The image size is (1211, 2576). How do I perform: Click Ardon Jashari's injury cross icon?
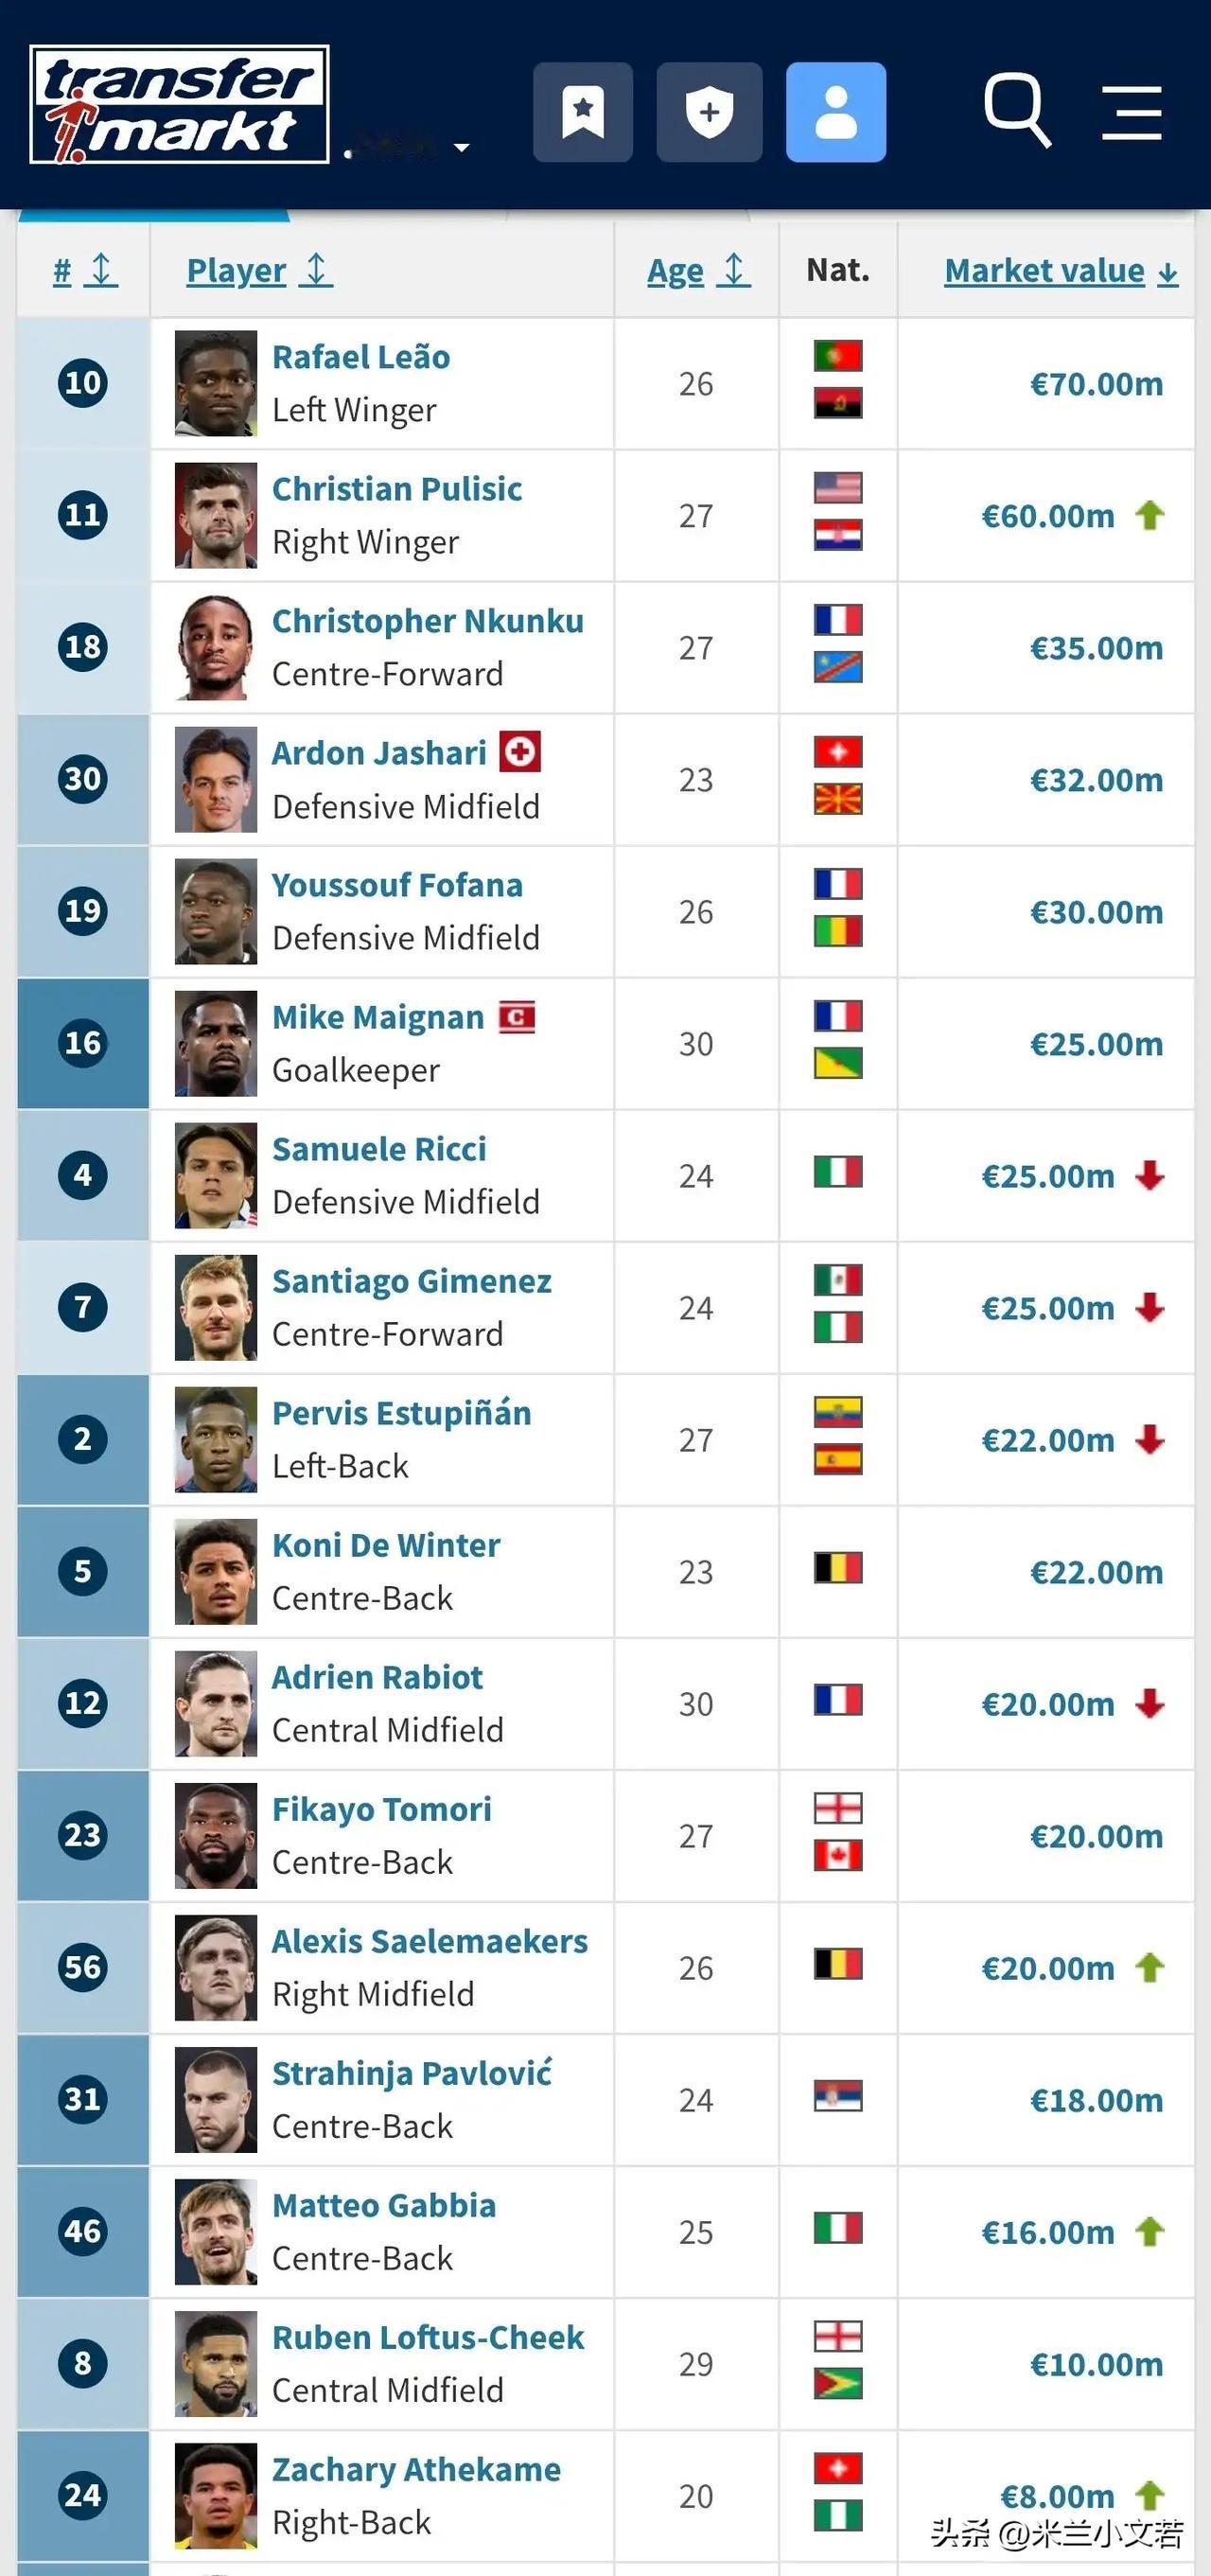(x=520, y=752)
